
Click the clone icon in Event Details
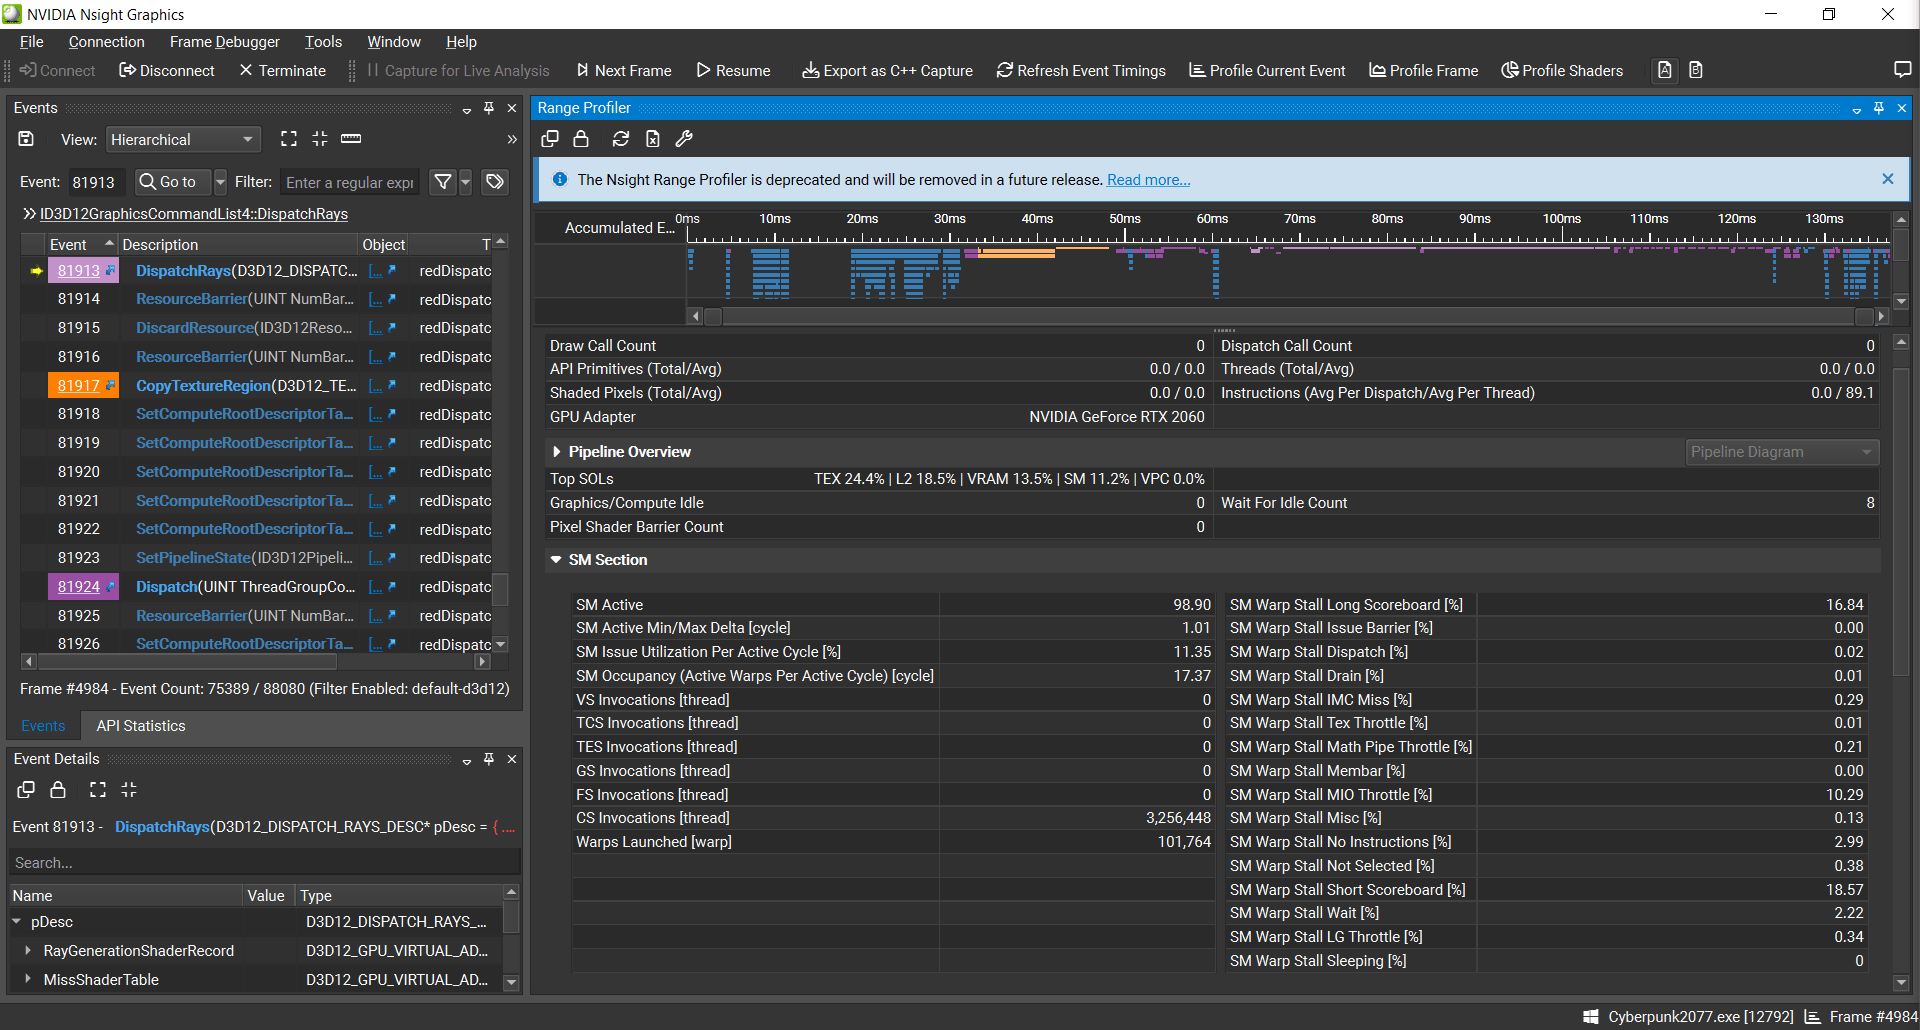(27, 790)
